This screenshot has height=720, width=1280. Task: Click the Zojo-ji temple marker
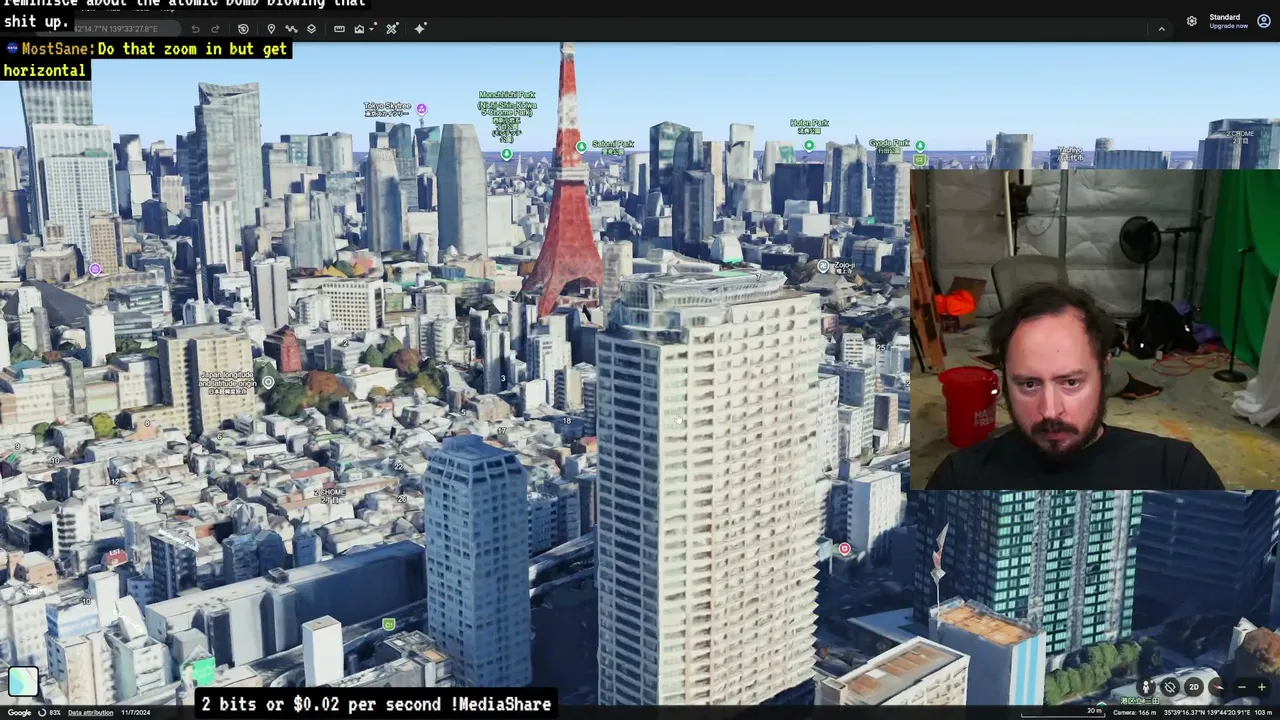click(x=823, y=266)
